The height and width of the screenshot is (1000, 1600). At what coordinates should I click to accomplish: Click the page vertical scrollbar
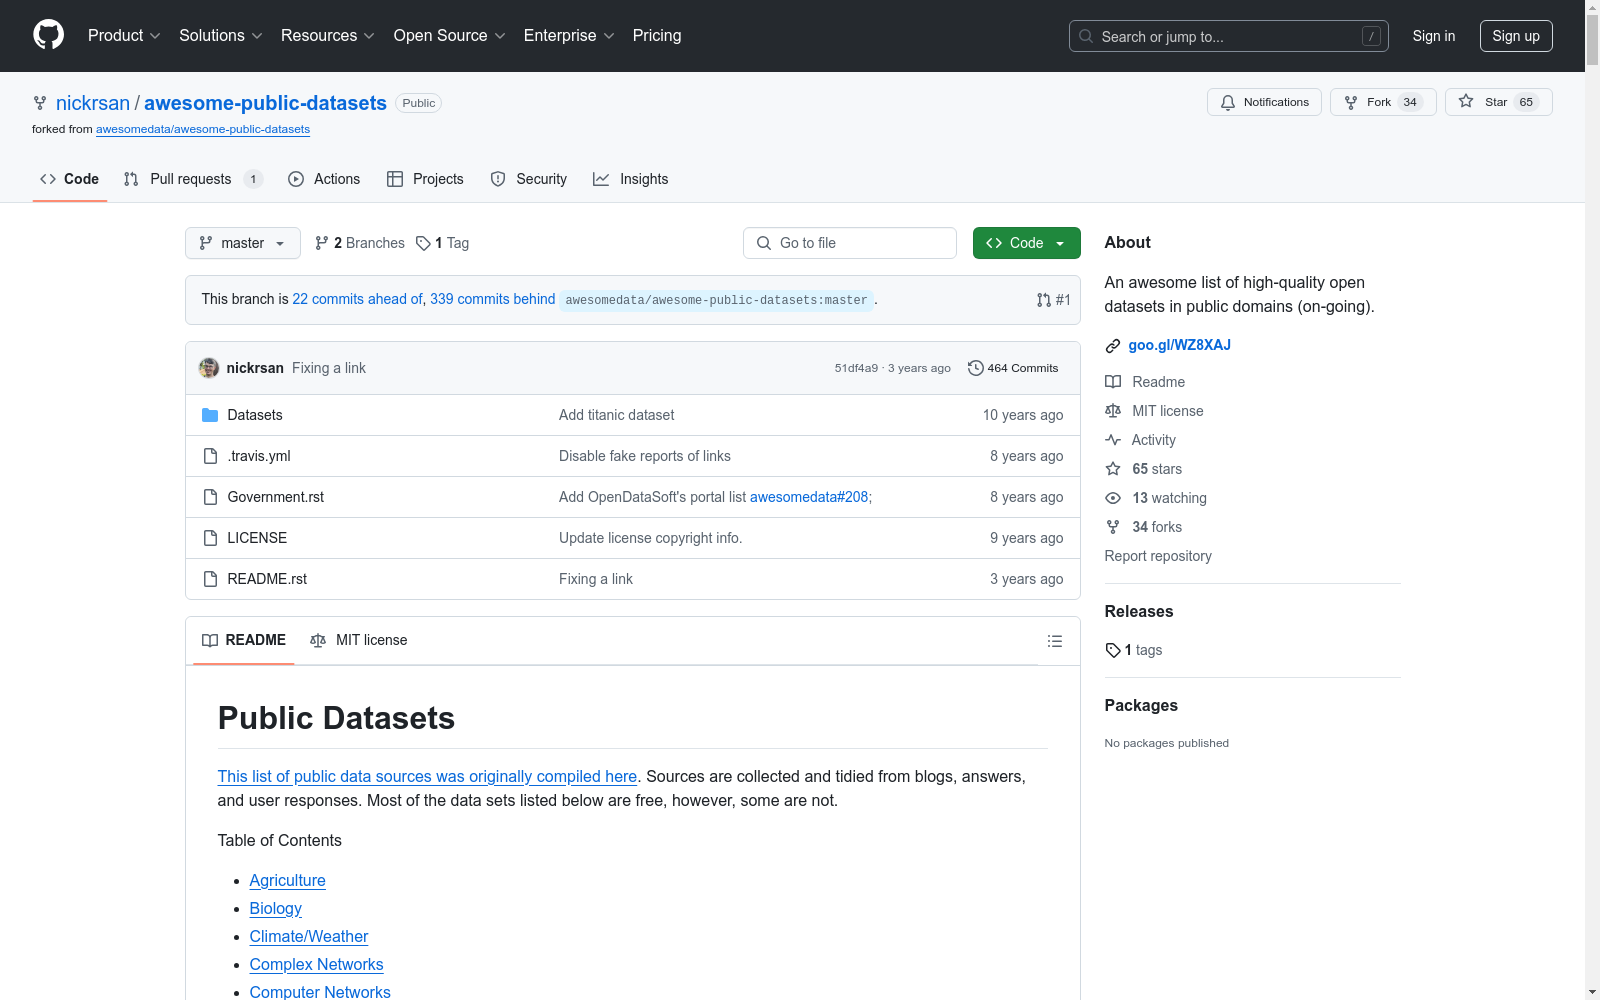click(1592, 500)
